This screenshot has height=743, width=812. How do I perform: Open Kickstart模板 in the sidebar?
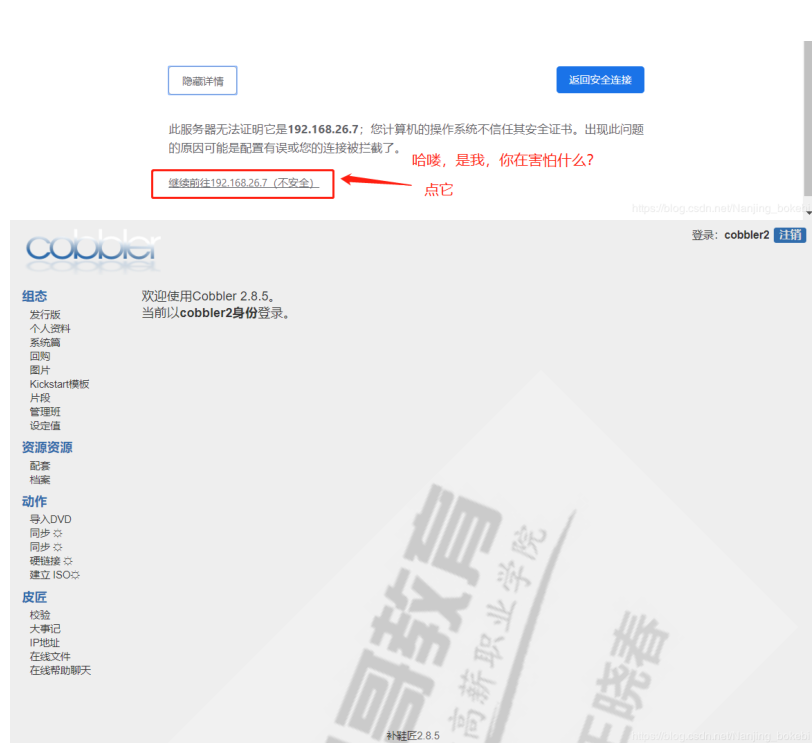pyautogui.click(x=60, y=384)
